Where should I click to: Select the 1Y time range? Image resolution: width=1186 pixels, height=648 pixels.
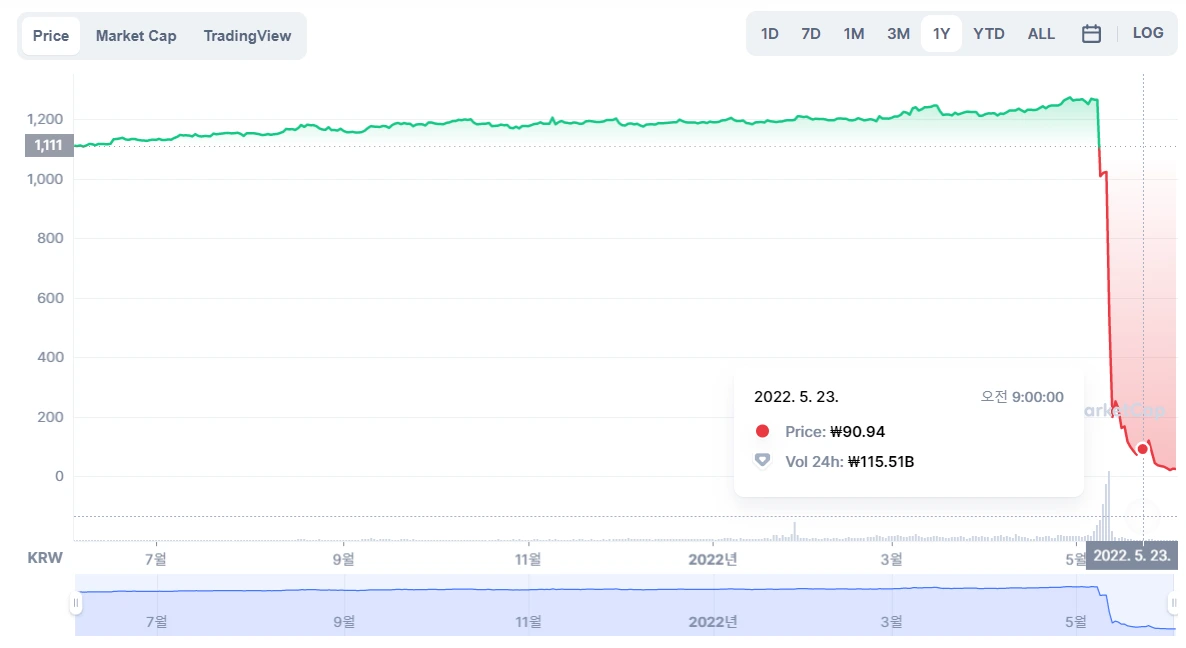pyautogui.click(x=941, y=34)
